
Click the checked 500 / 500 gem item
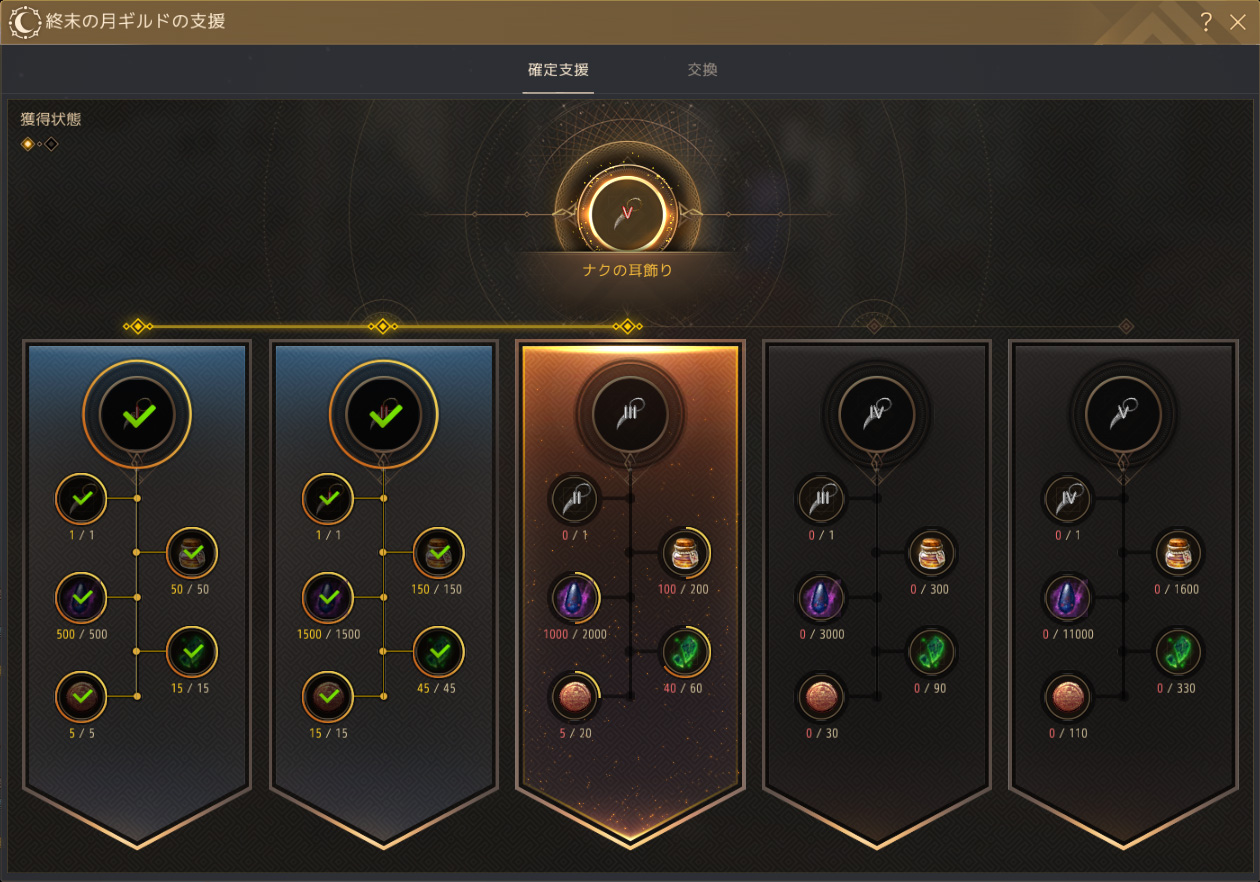pyautogui.click(x=82, y=598)
